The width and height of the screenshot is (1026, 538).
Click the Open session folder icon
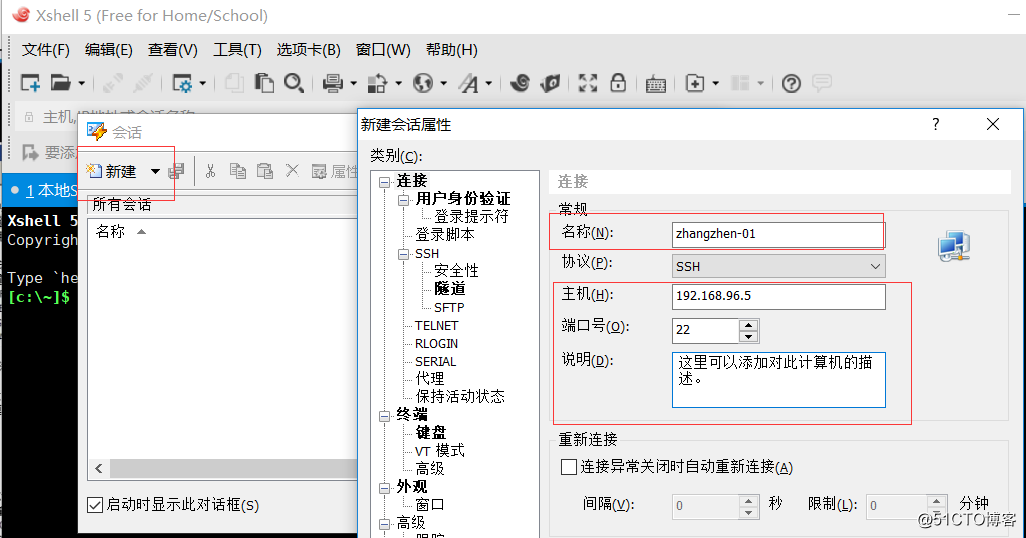coord(60,83)
